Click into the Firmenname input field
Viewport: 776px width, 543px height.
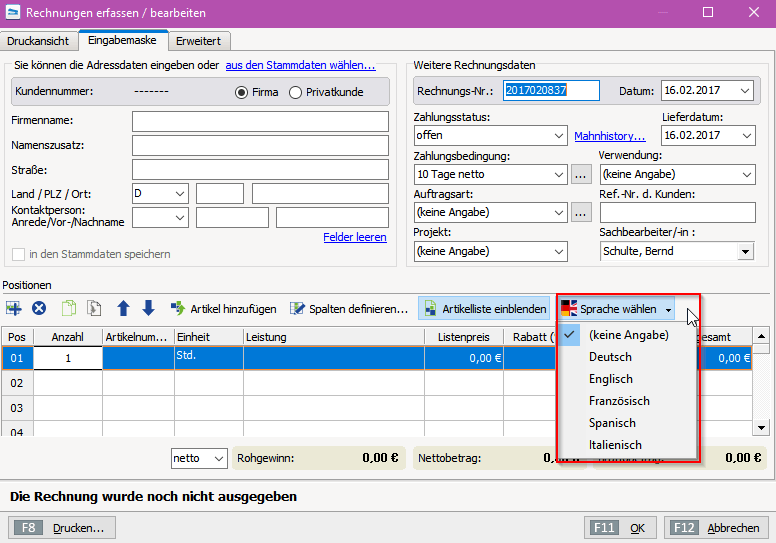coord(260,122)
